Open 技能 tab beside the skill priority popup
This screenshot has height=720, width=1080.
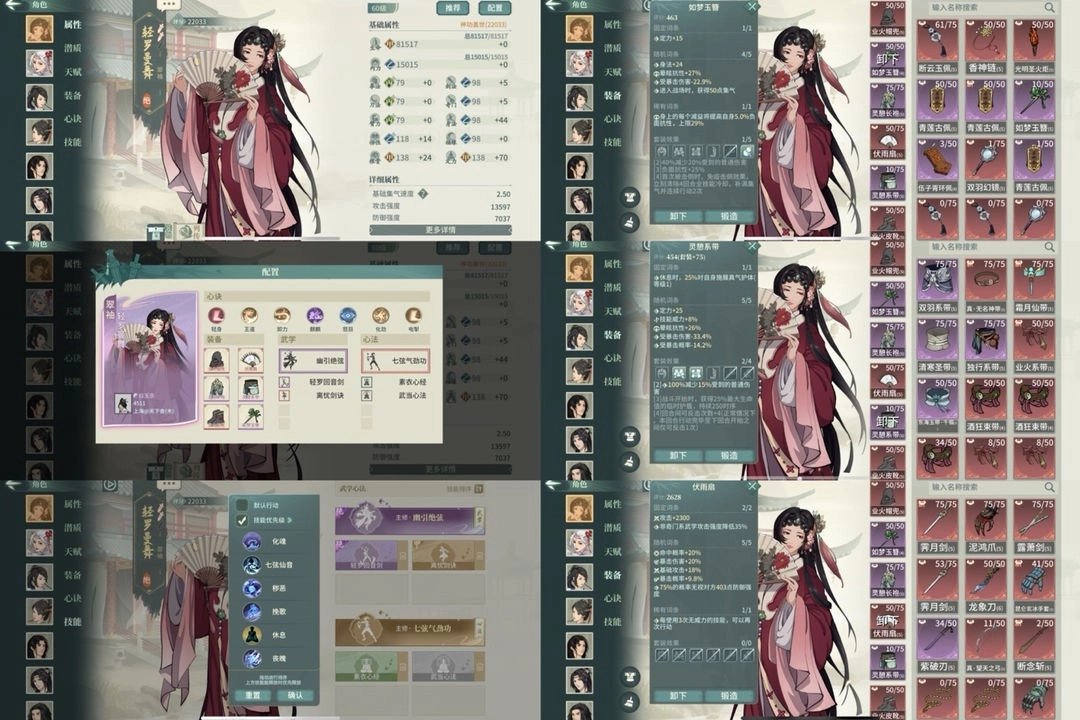[73, 621]
